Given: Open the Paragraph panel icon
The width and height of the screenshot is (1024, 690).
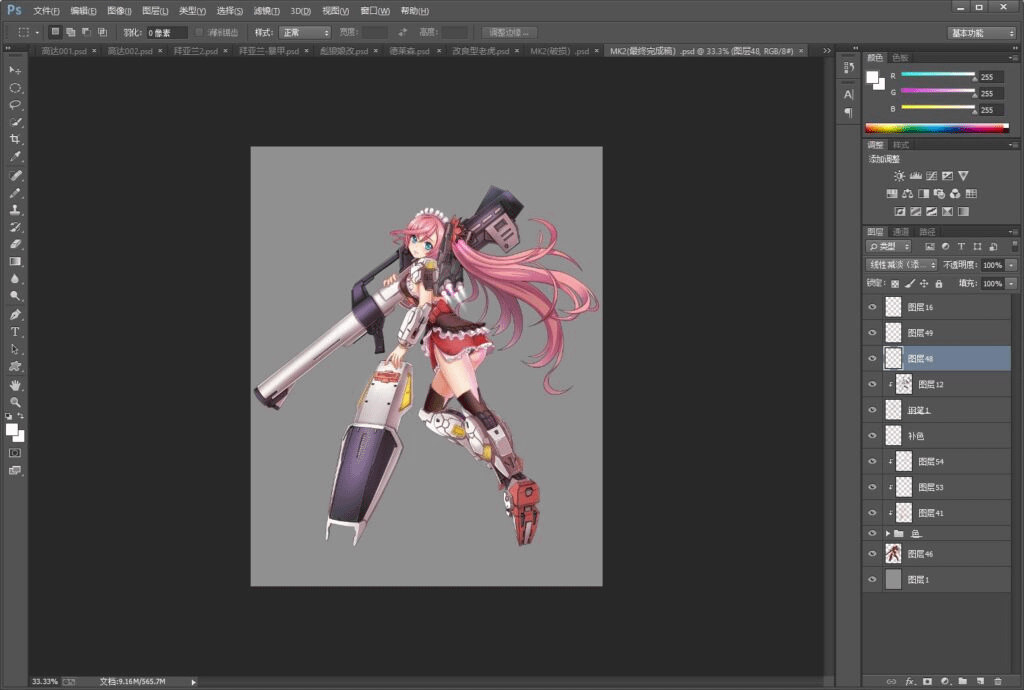Looking at the screenshot, I should point(849,112).
